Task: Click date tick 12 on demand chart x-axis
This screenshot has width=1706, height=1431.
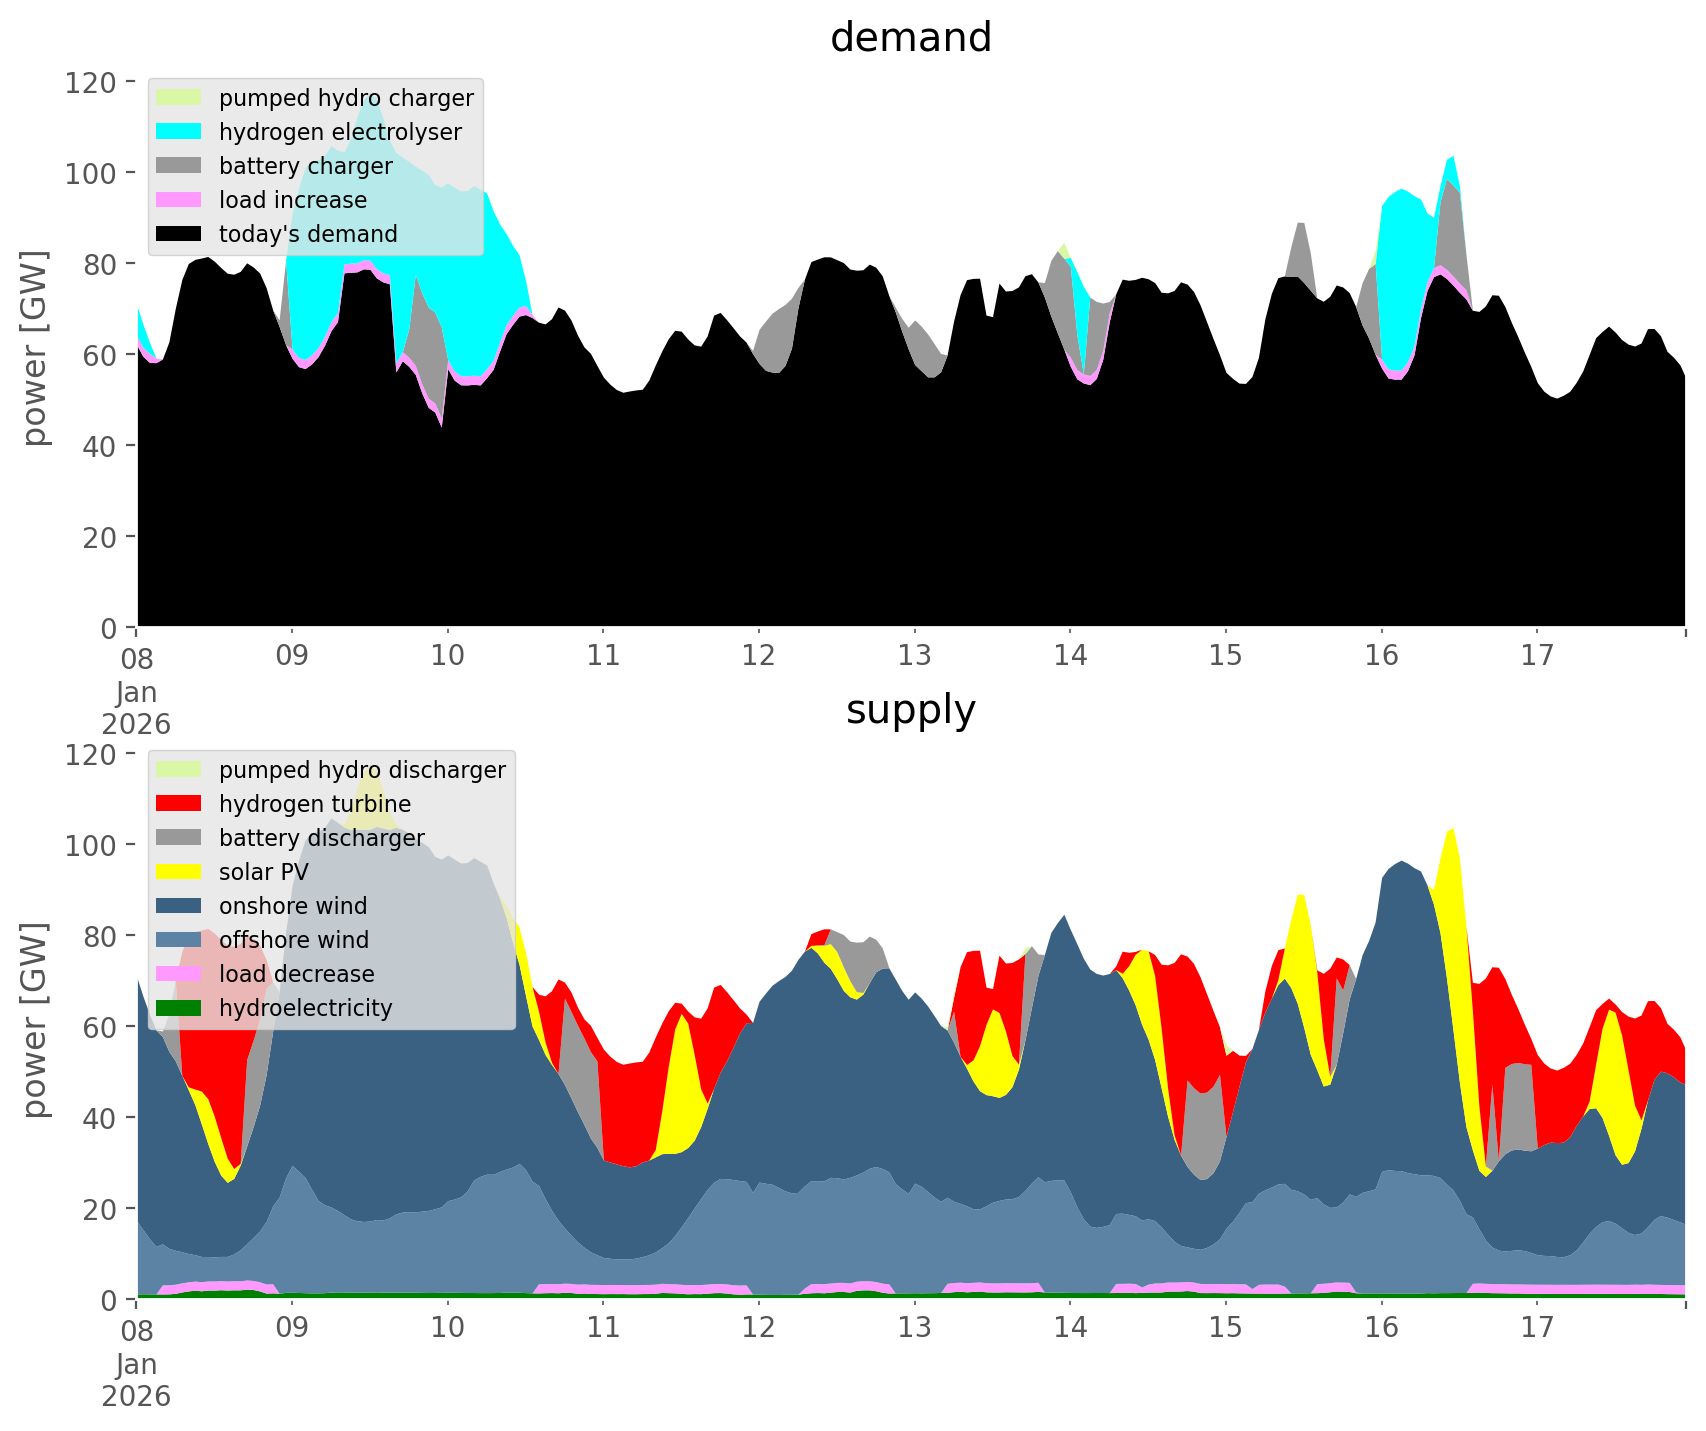Action: [x=759, y=656]
